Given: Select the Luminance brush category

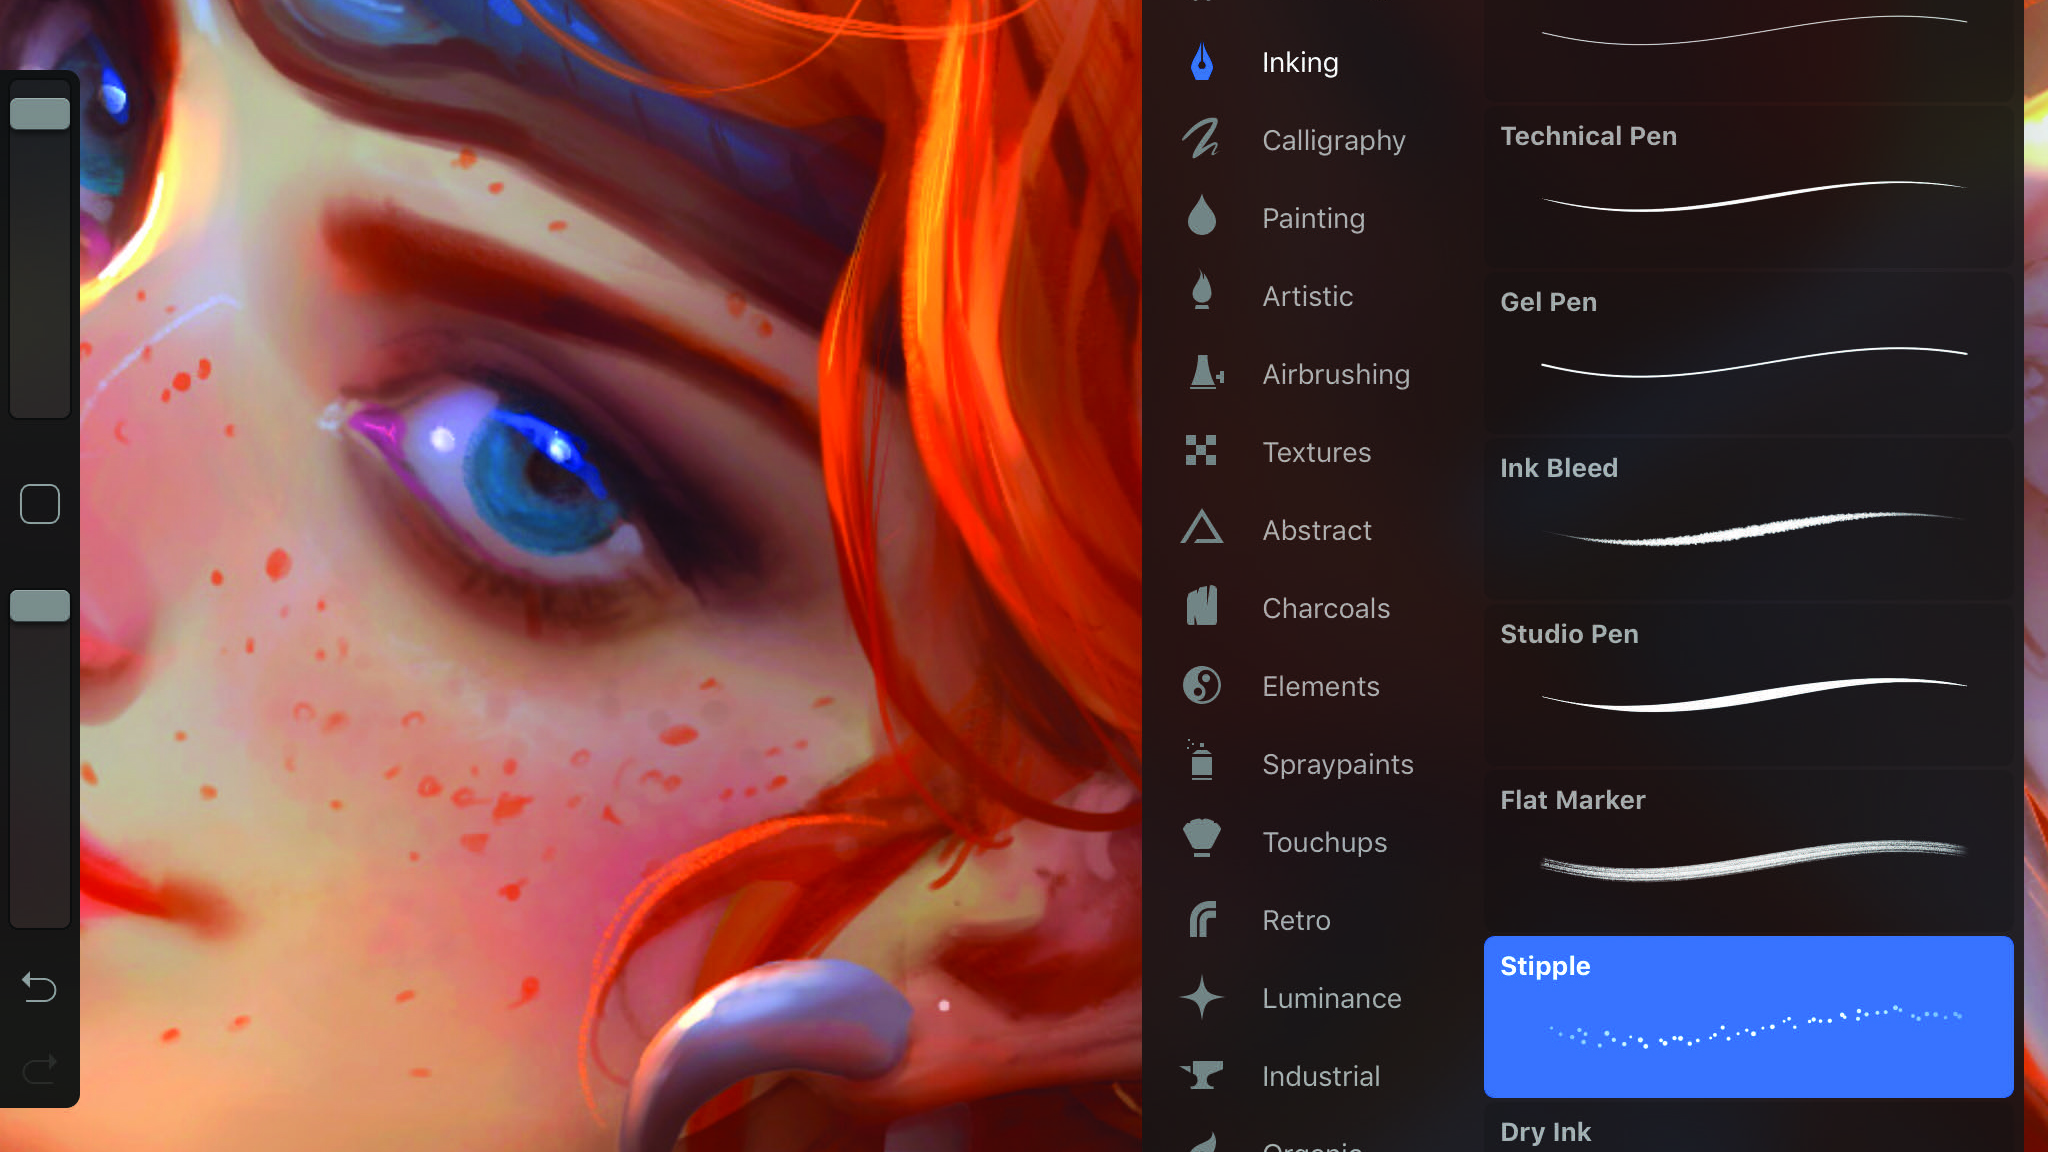Looking at the screenshot, I should pos(1332,997).
